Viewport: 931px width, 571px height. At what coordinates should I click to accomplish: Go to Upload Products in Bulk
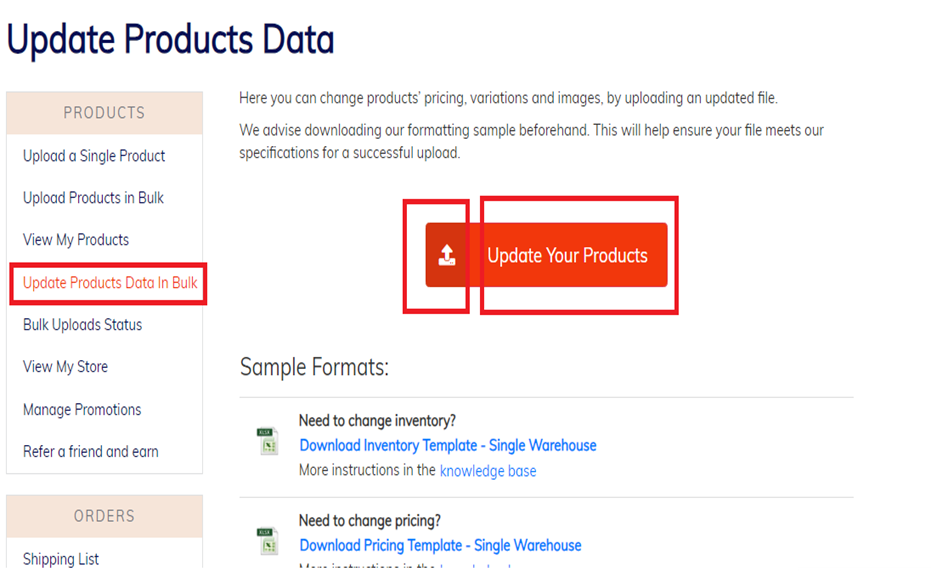coord(93,198)
